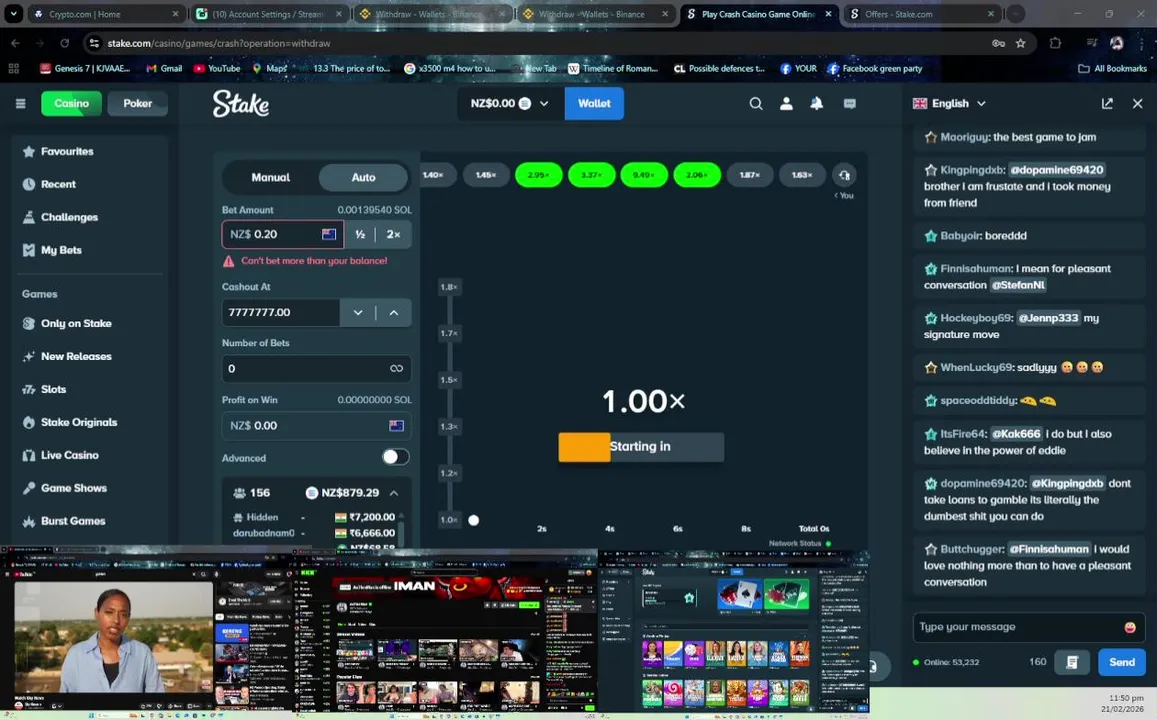Viewport: 1157px width, 720px height.
Task: Switch to Account Settings / Stream tab
Action: (x=269, y=13)
